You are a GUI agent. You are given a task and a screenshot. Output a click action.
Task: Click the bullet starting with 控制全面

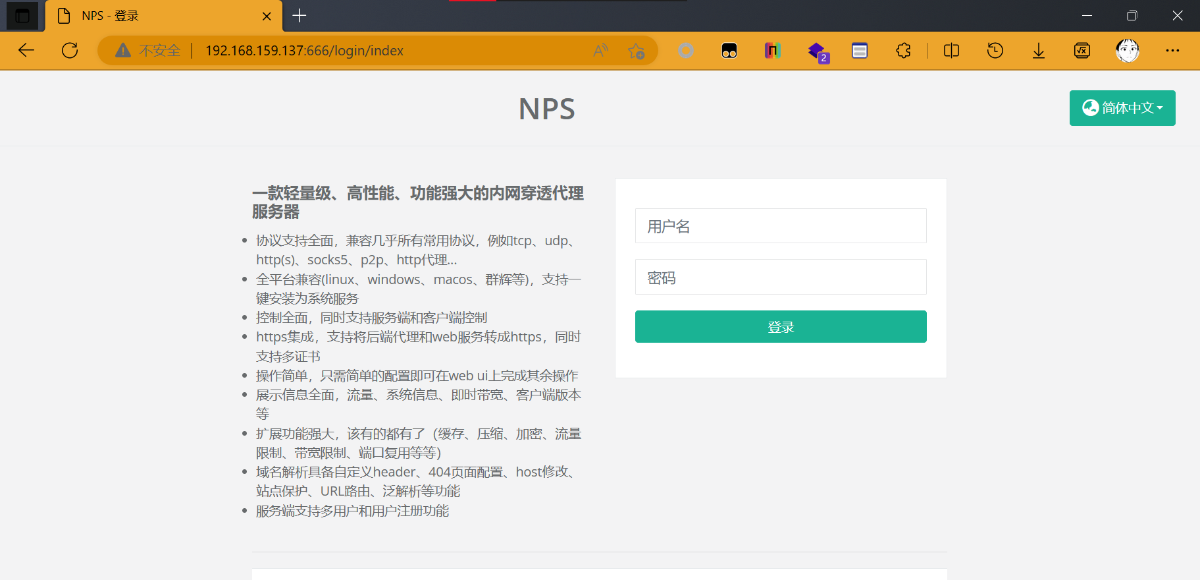pos(371,317)
